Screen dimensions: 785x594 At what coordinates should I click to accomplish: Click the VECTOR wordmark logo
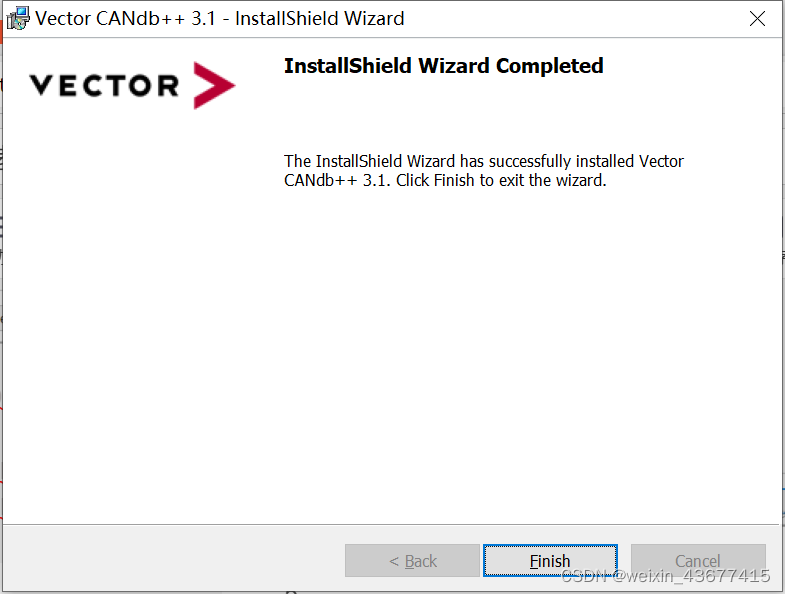click(104, 85)
